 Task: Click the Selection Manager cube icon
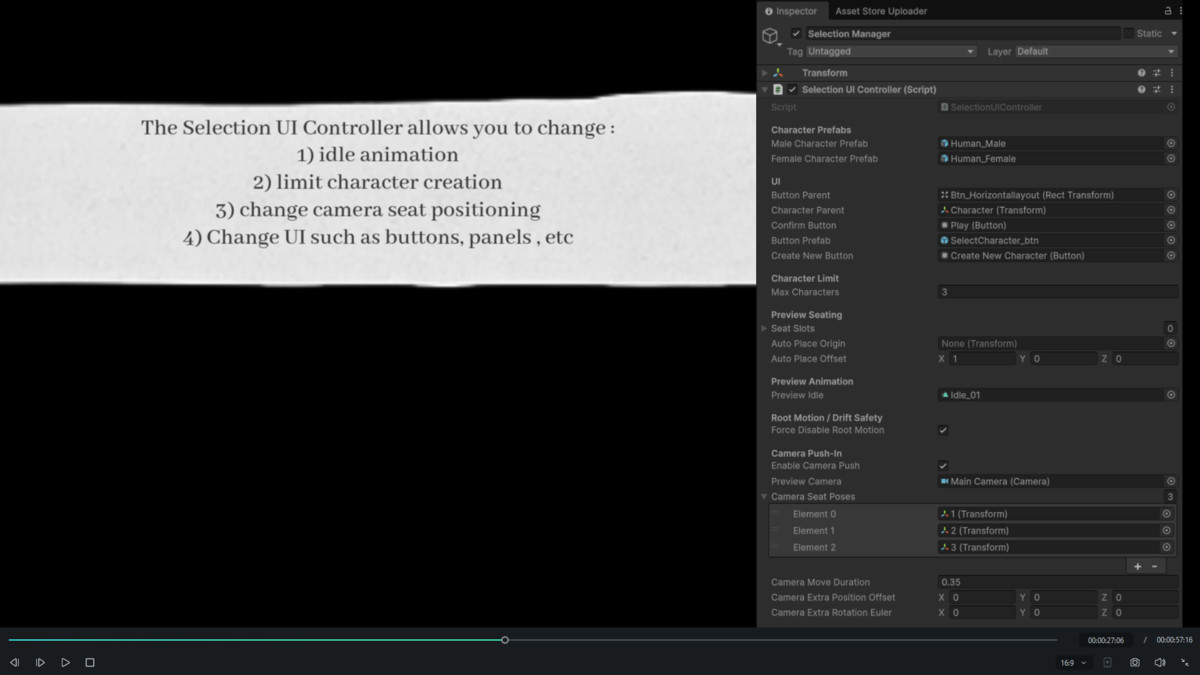[x=770, y=33]
